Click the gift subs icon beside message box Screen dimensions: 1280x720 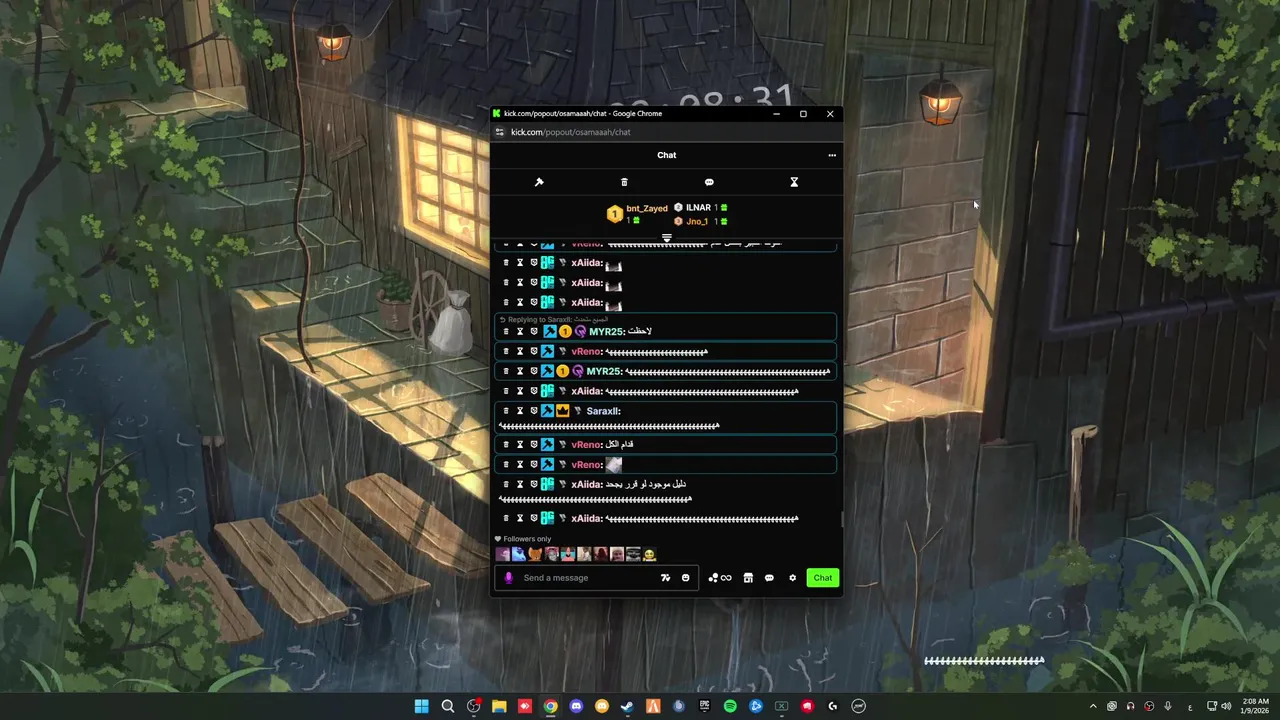click(713, 578)
